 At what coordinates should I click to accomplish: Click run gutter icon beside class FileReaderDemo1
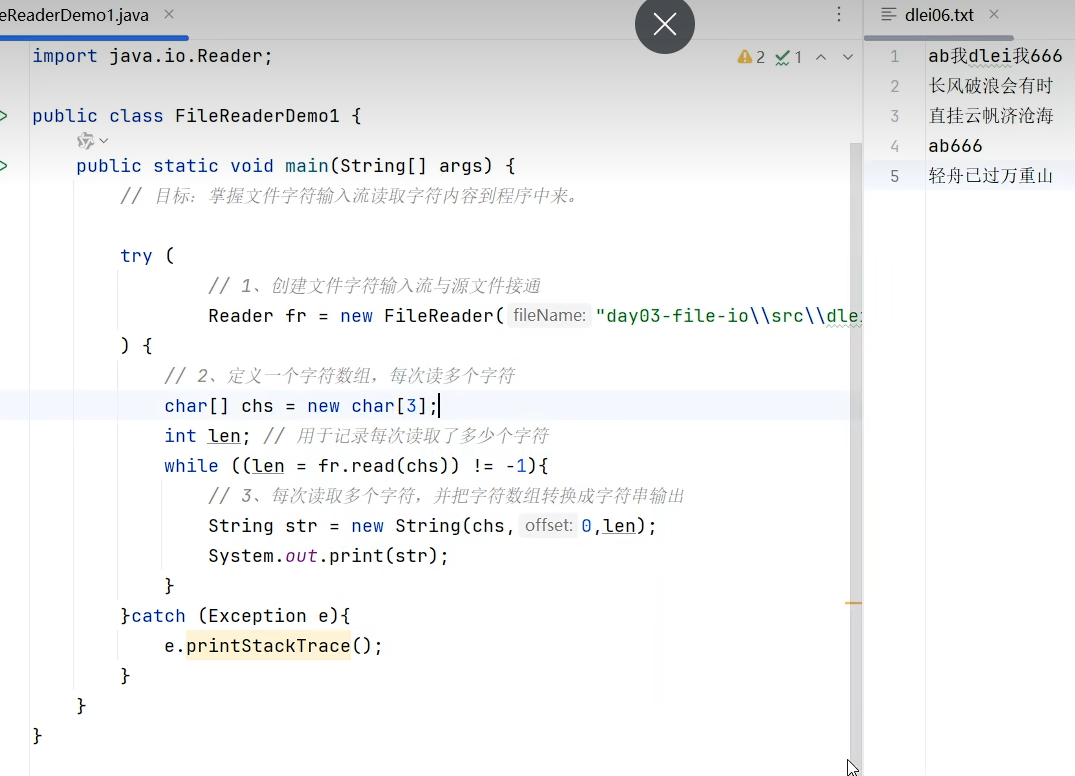point(3,116)
